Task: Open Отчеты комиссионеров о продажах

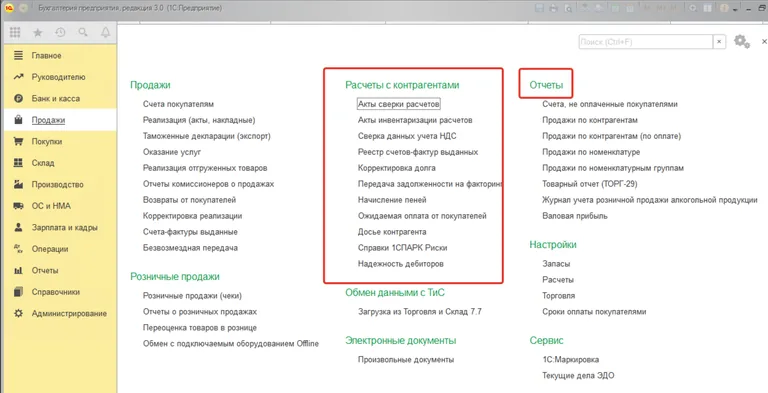Action: coord(209,184)
